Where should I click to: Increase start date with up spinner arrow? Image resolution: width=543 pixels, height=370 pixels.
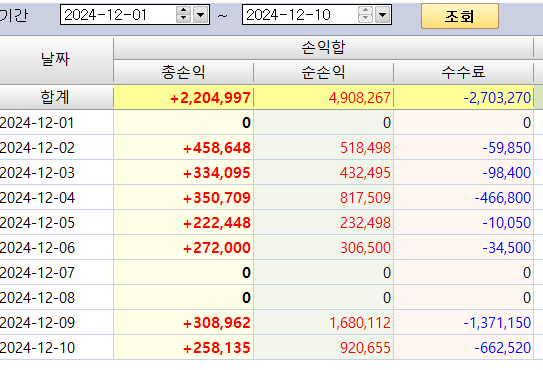coord(184,10)
